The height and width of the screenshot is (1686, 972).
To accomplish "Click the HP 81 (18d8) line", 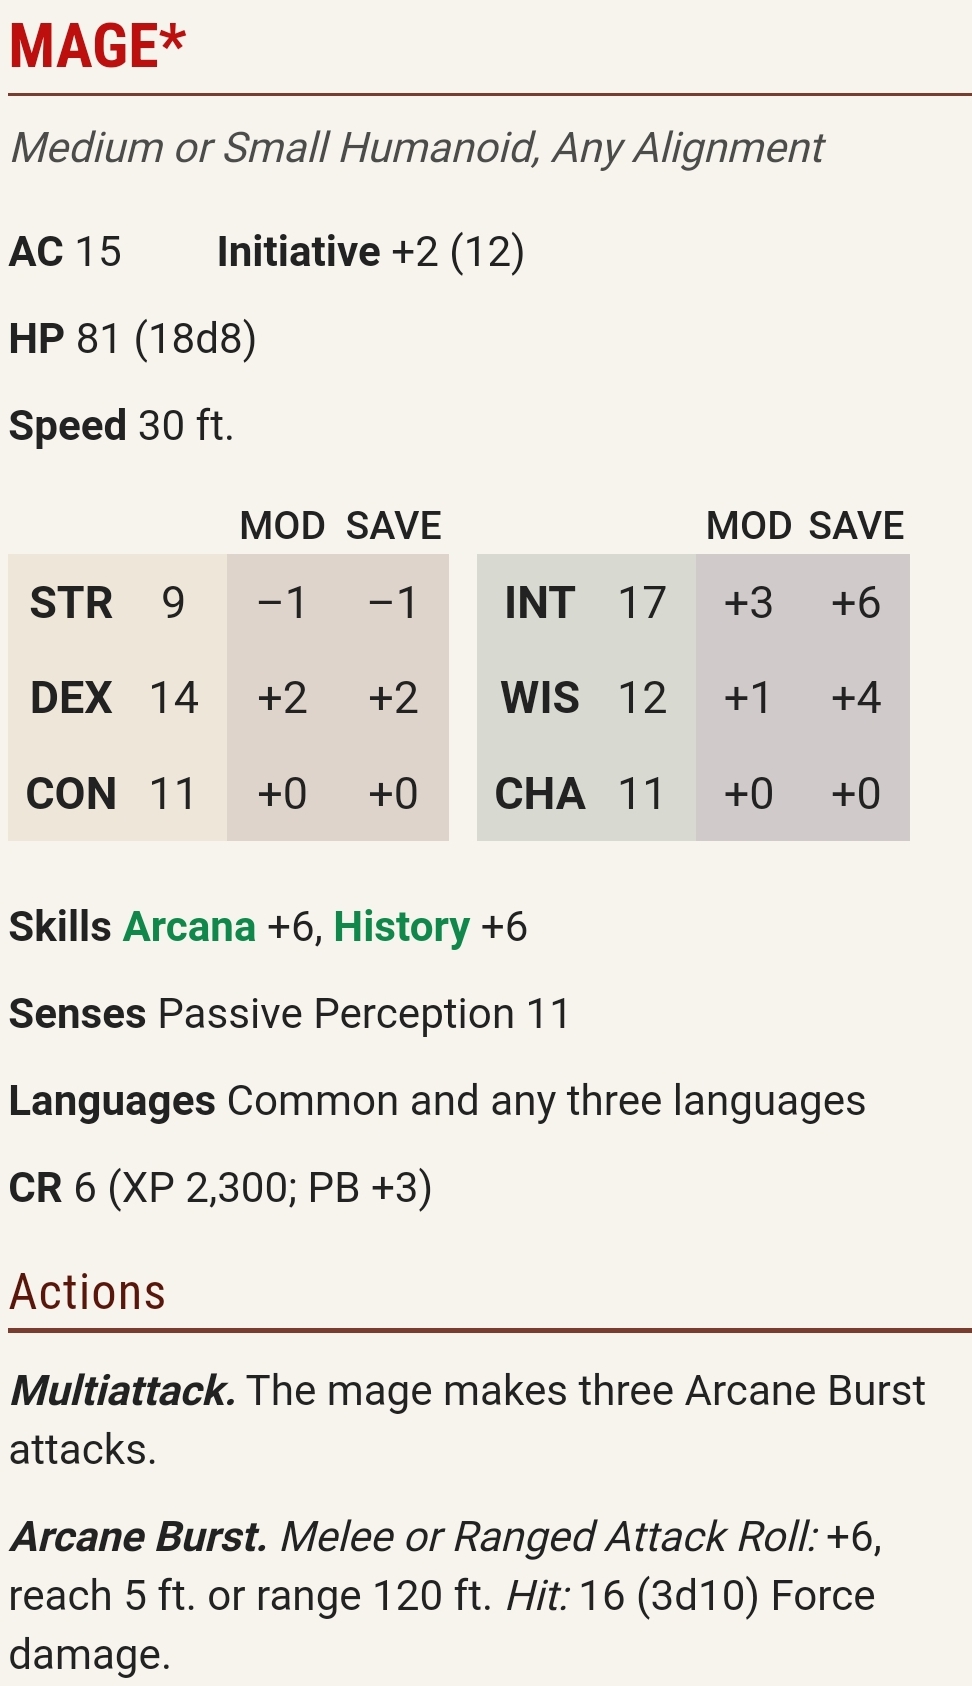I will [x=132, y=339].
